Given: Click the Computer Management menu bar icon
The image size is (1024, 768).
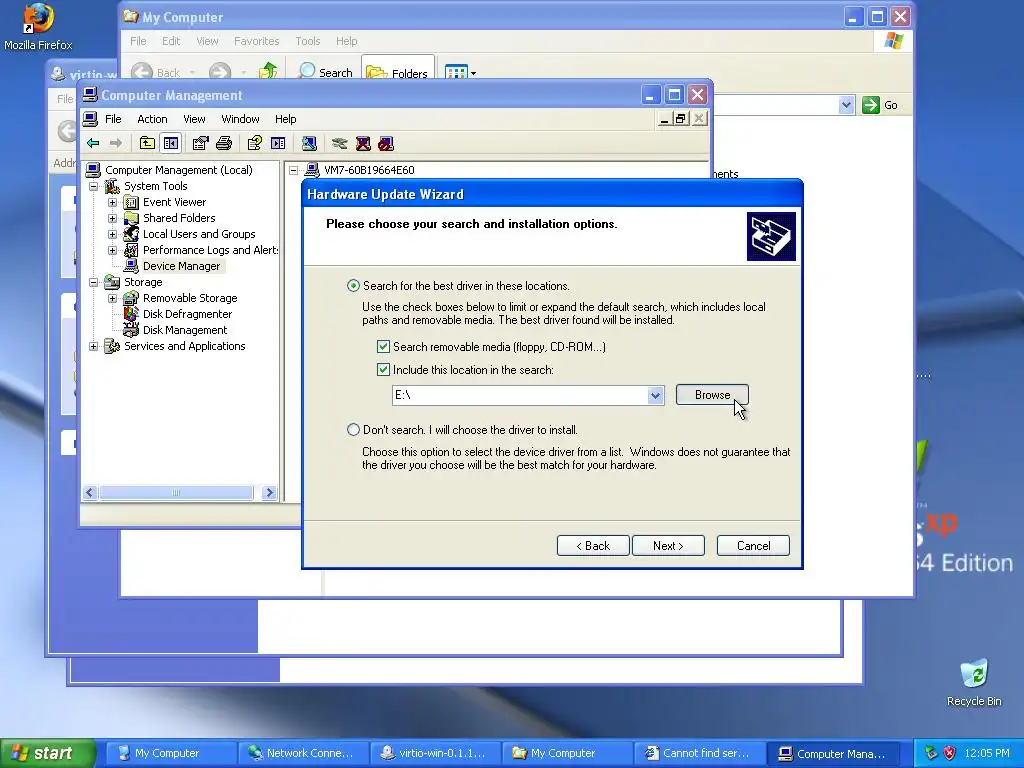Looking at the screenshot, I should click(91, 119).
